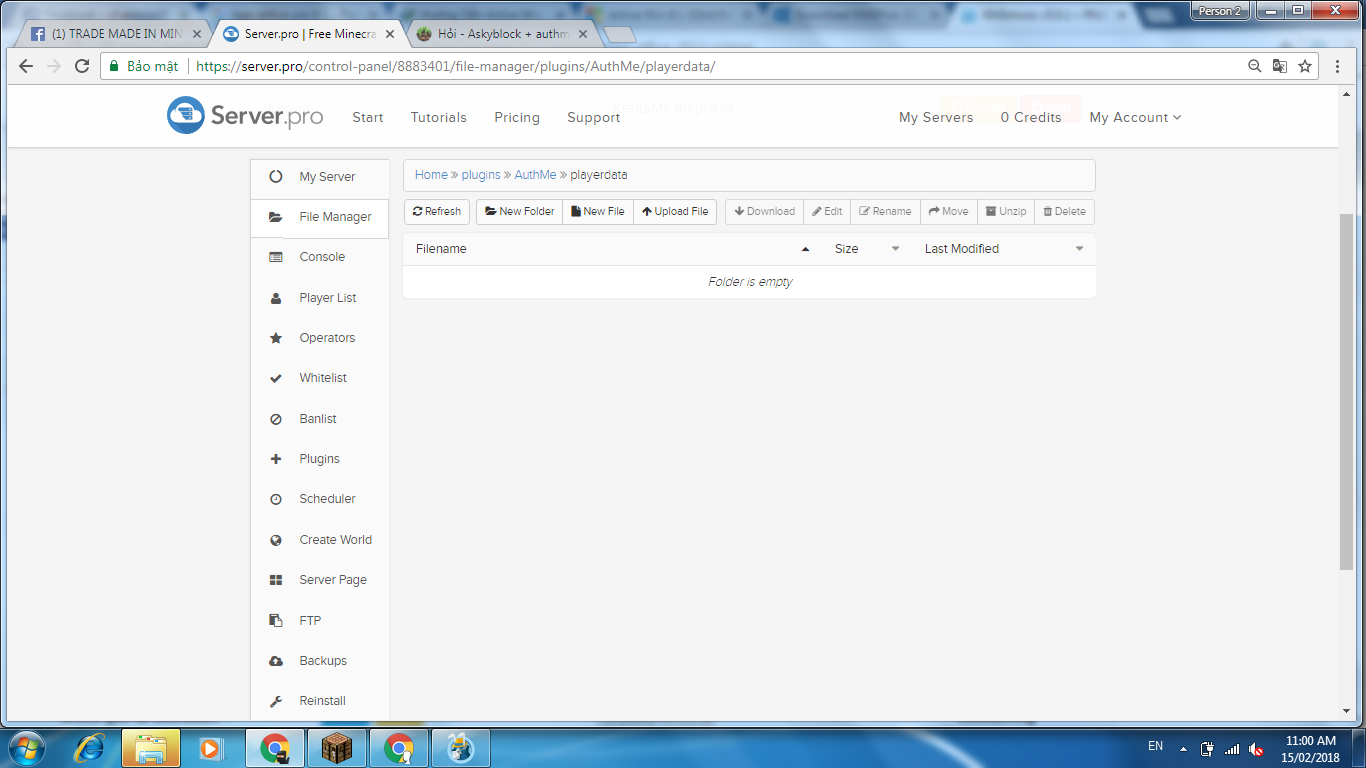Click the Server.pro logo
Image resolution: width=1366 pixels, height=768 pixels.
coord(245,116)
